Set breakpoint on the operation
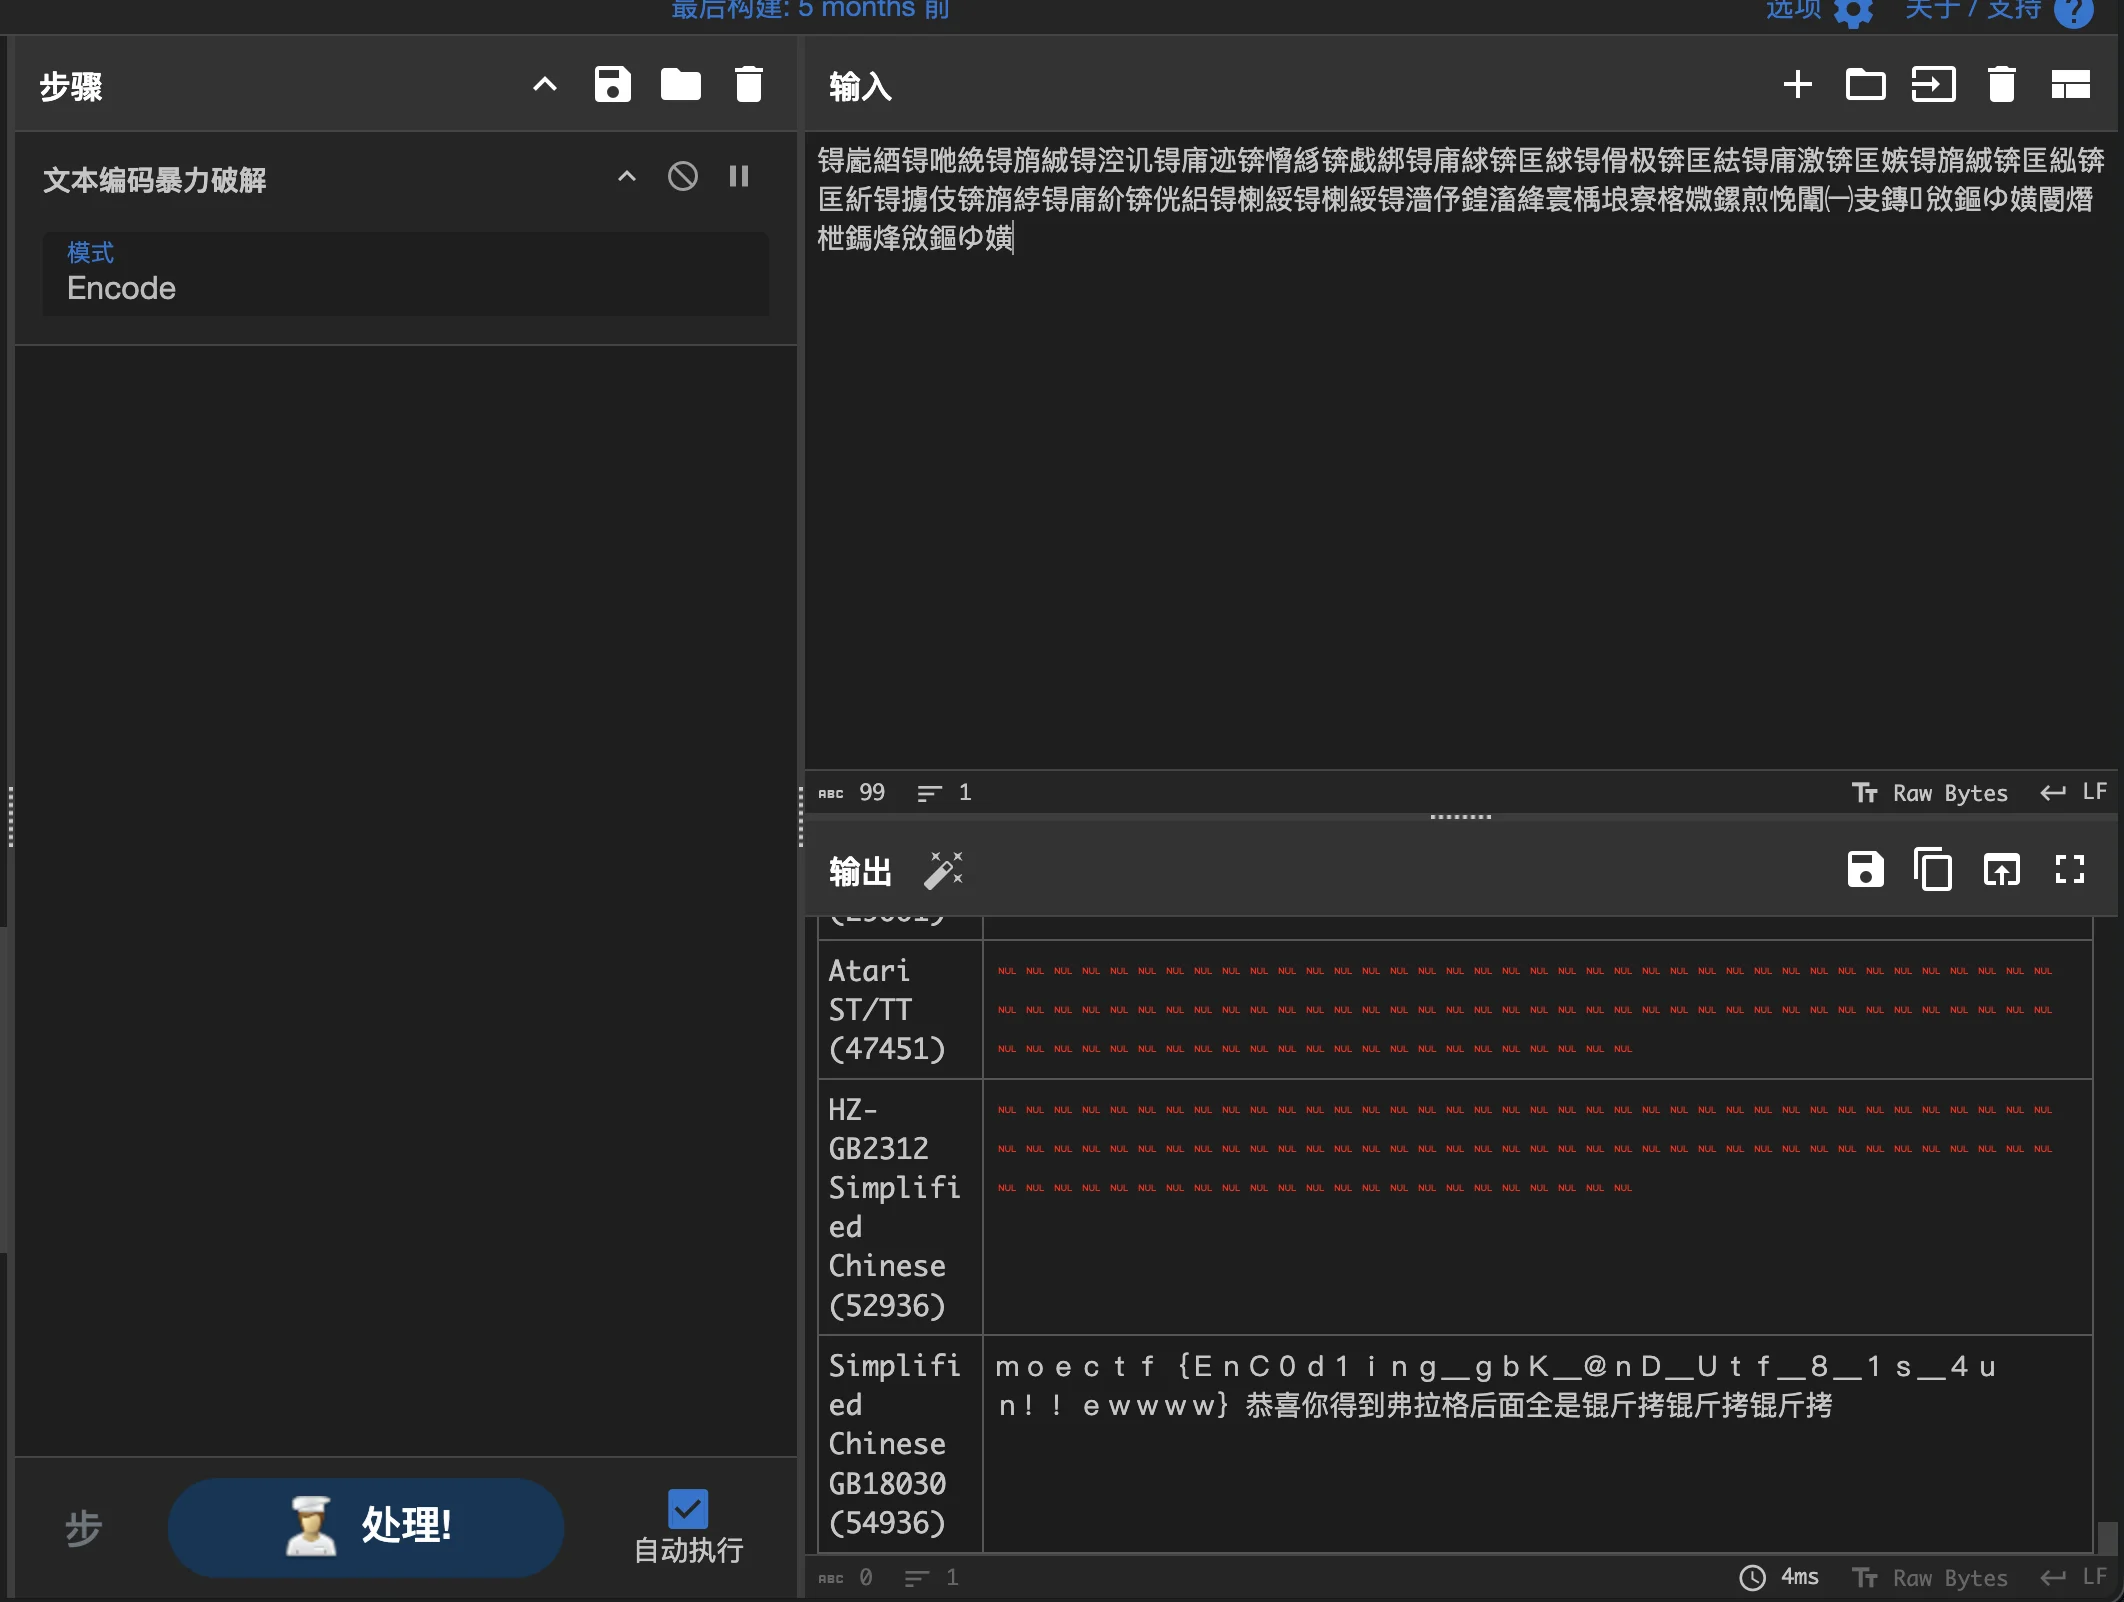 click(739, 177)
